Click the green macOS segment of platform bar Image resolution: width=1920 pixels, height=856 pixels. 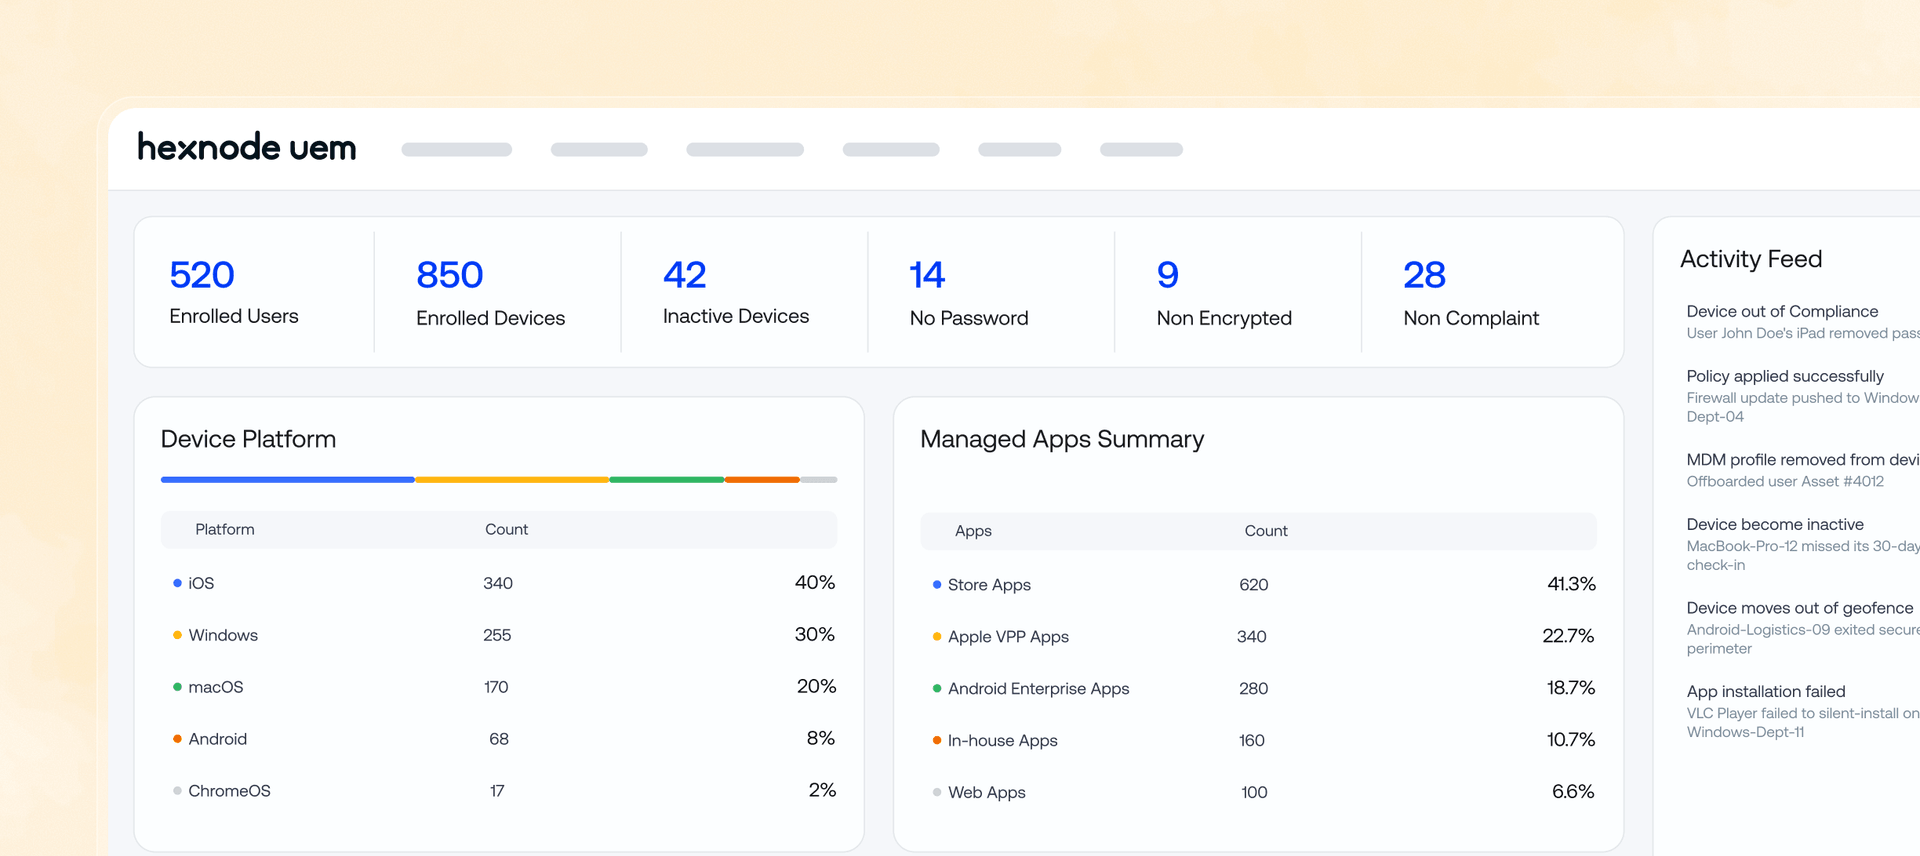tap(667, 480)
